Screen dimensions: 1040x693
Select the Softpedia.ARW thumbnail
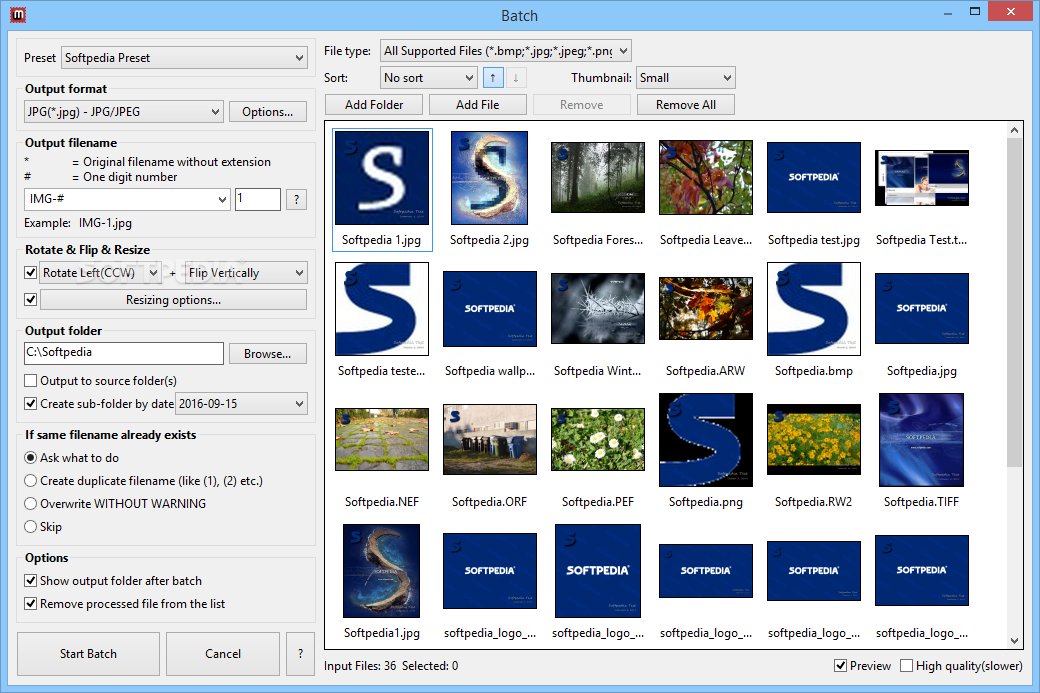coord(706,308)
